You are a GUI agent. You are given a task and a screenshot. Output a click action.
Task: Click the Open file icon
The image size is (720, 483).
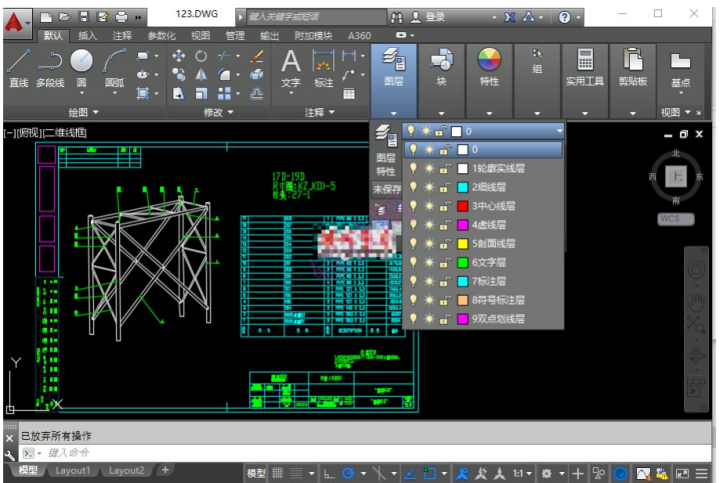coord(65,17)
